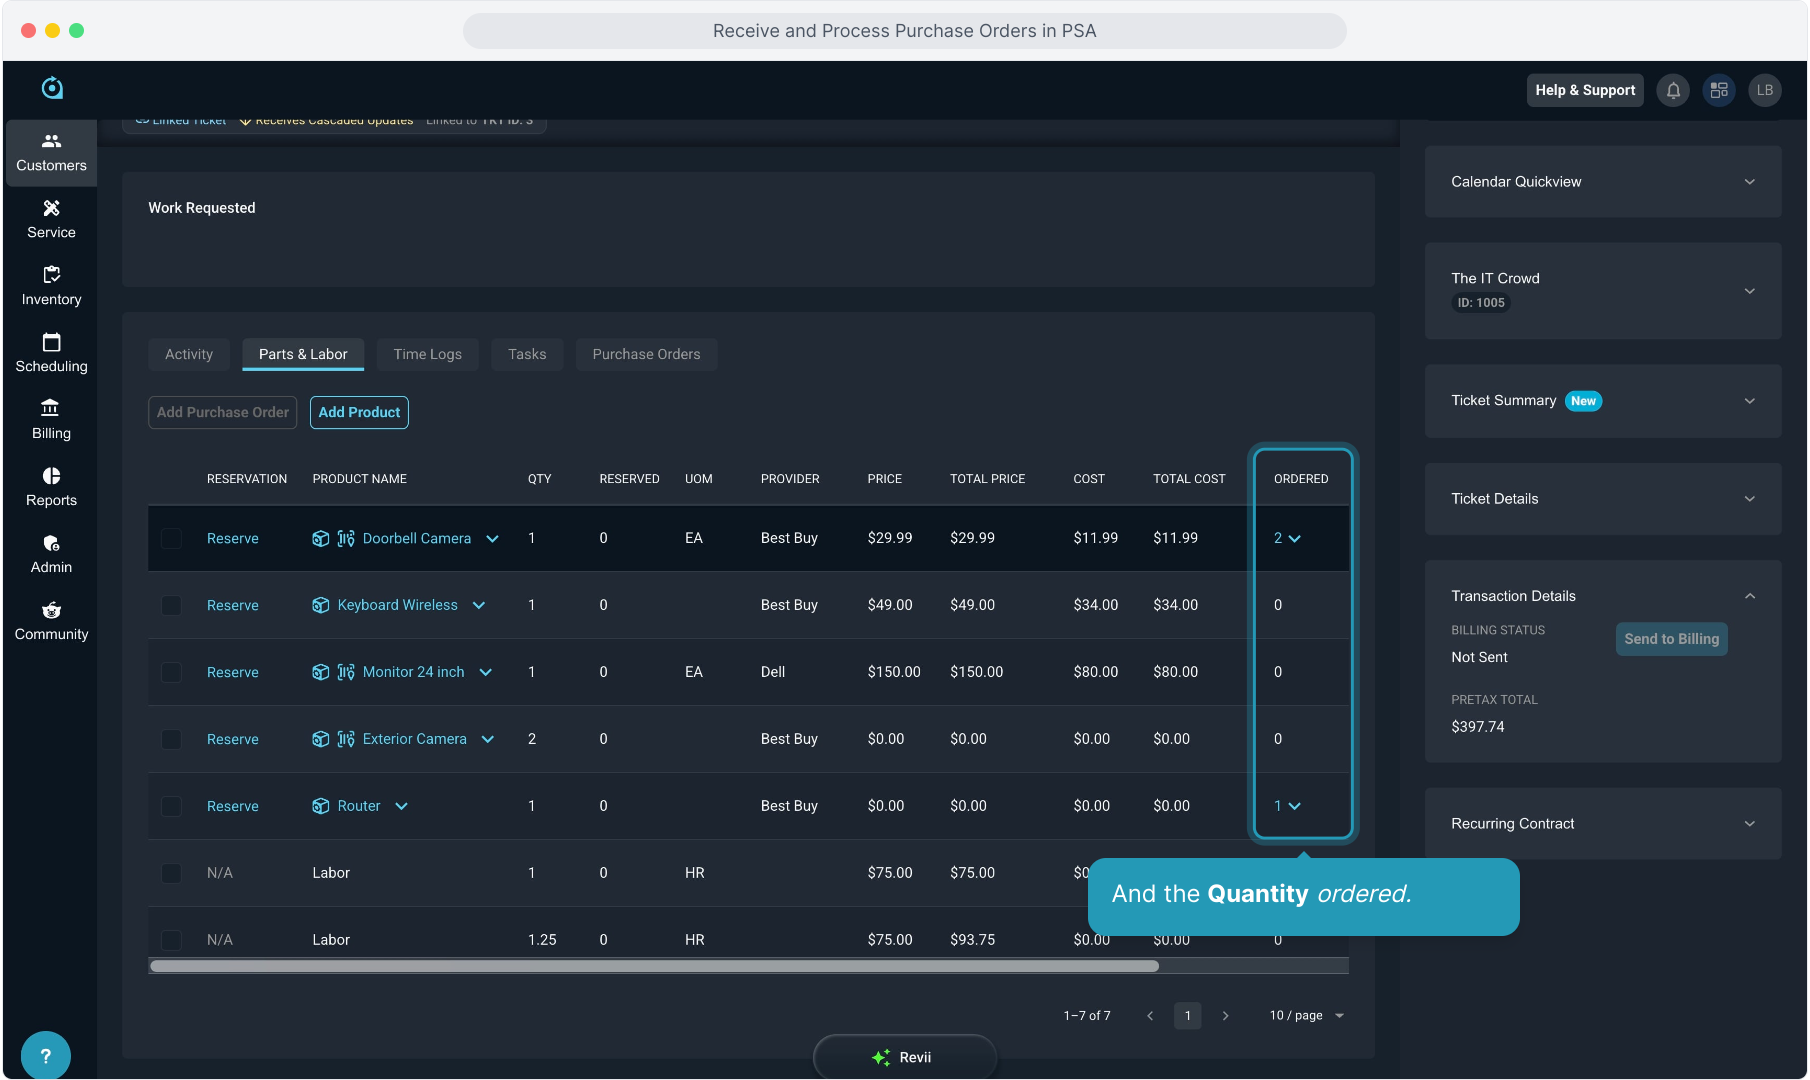Open the Inventory sidebar section
This screenshot has height=1080, width=1810.
[51, 286]
